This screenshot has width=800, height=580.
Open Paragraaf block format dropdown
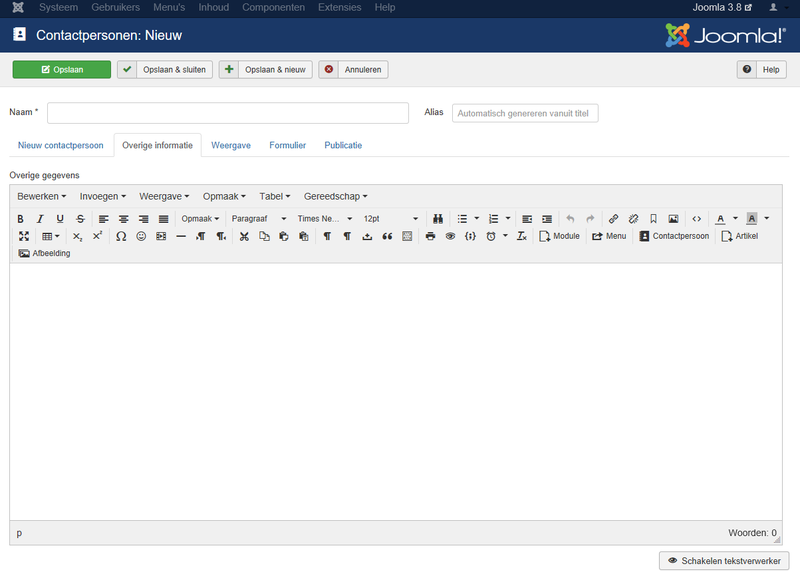click(x=259, y=219)
